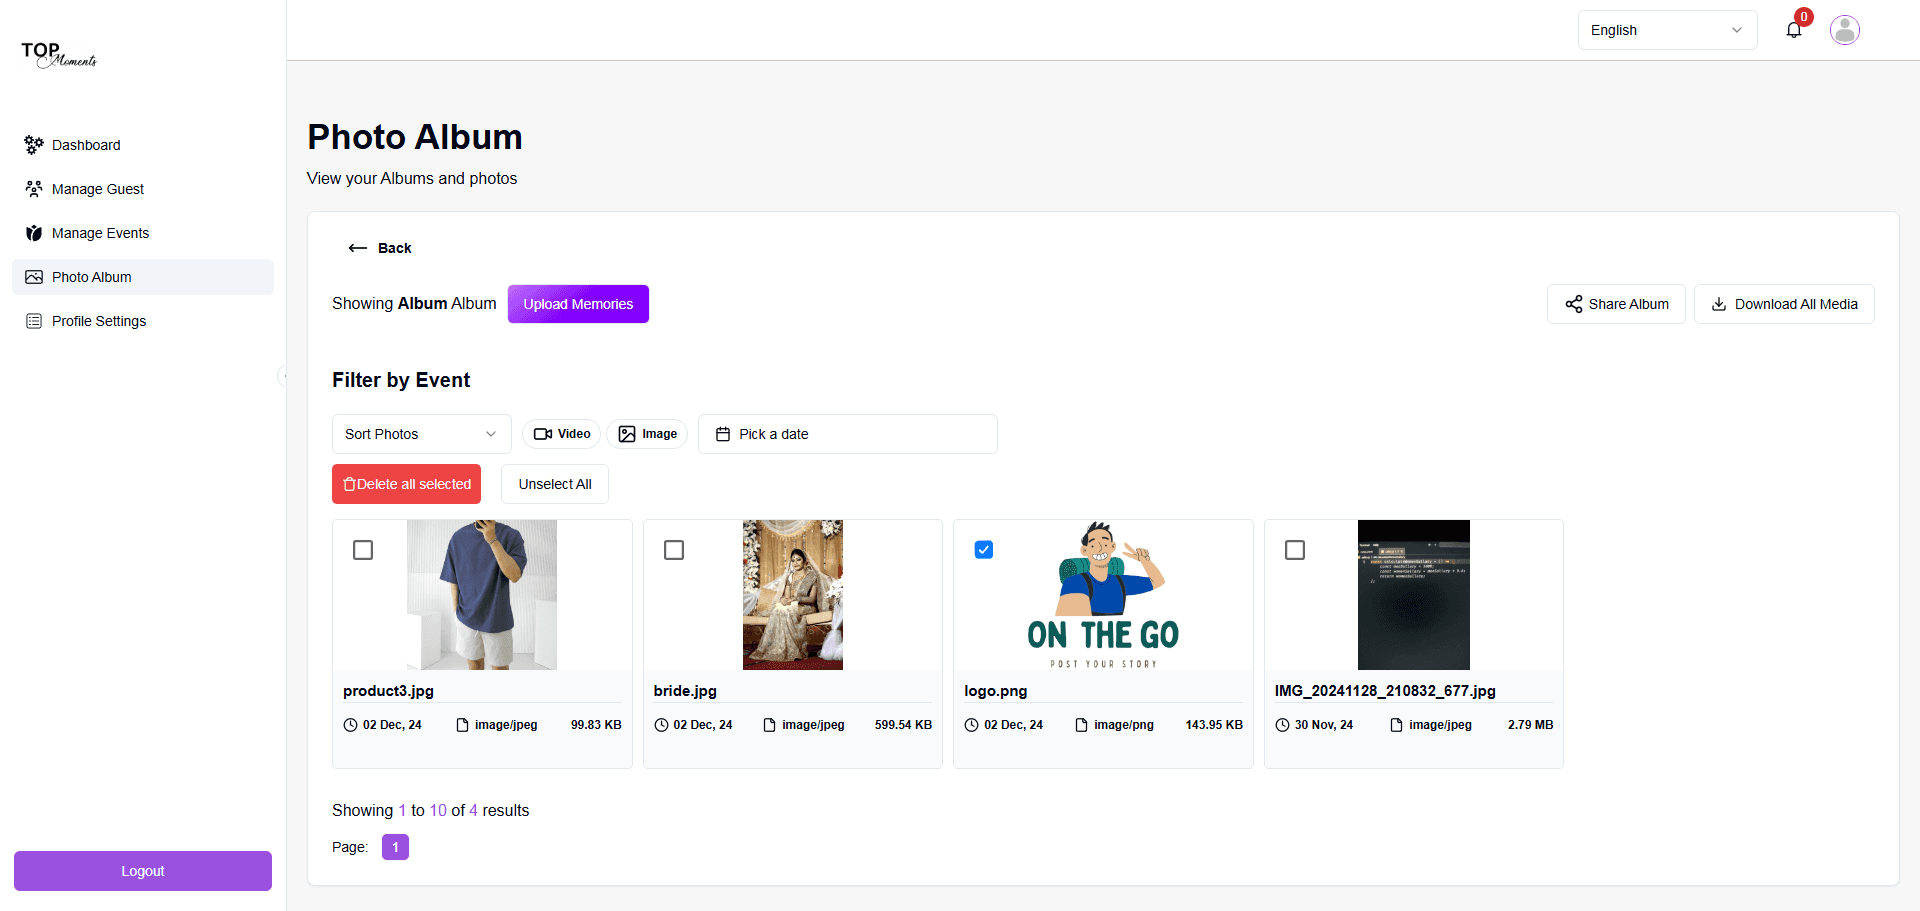
Task: Collapse the sidebar using edge handle
Action: coord(283,376)
